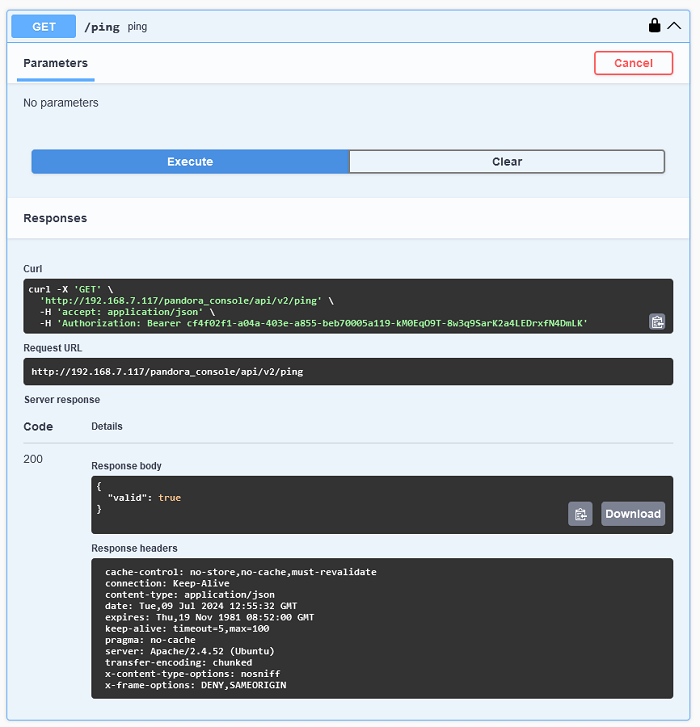Click the authorization lock icon
This screenshot has height=727, width=700.
654,26
